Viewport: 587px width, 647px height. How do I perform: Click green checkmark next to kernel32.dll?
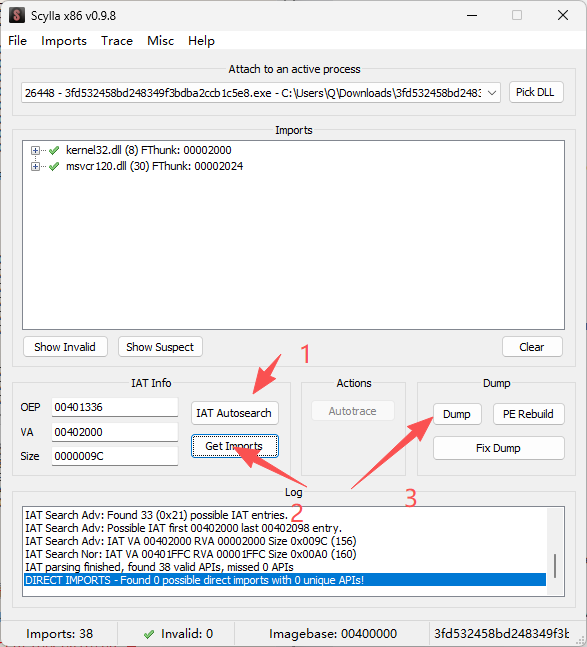click(54, 150)
